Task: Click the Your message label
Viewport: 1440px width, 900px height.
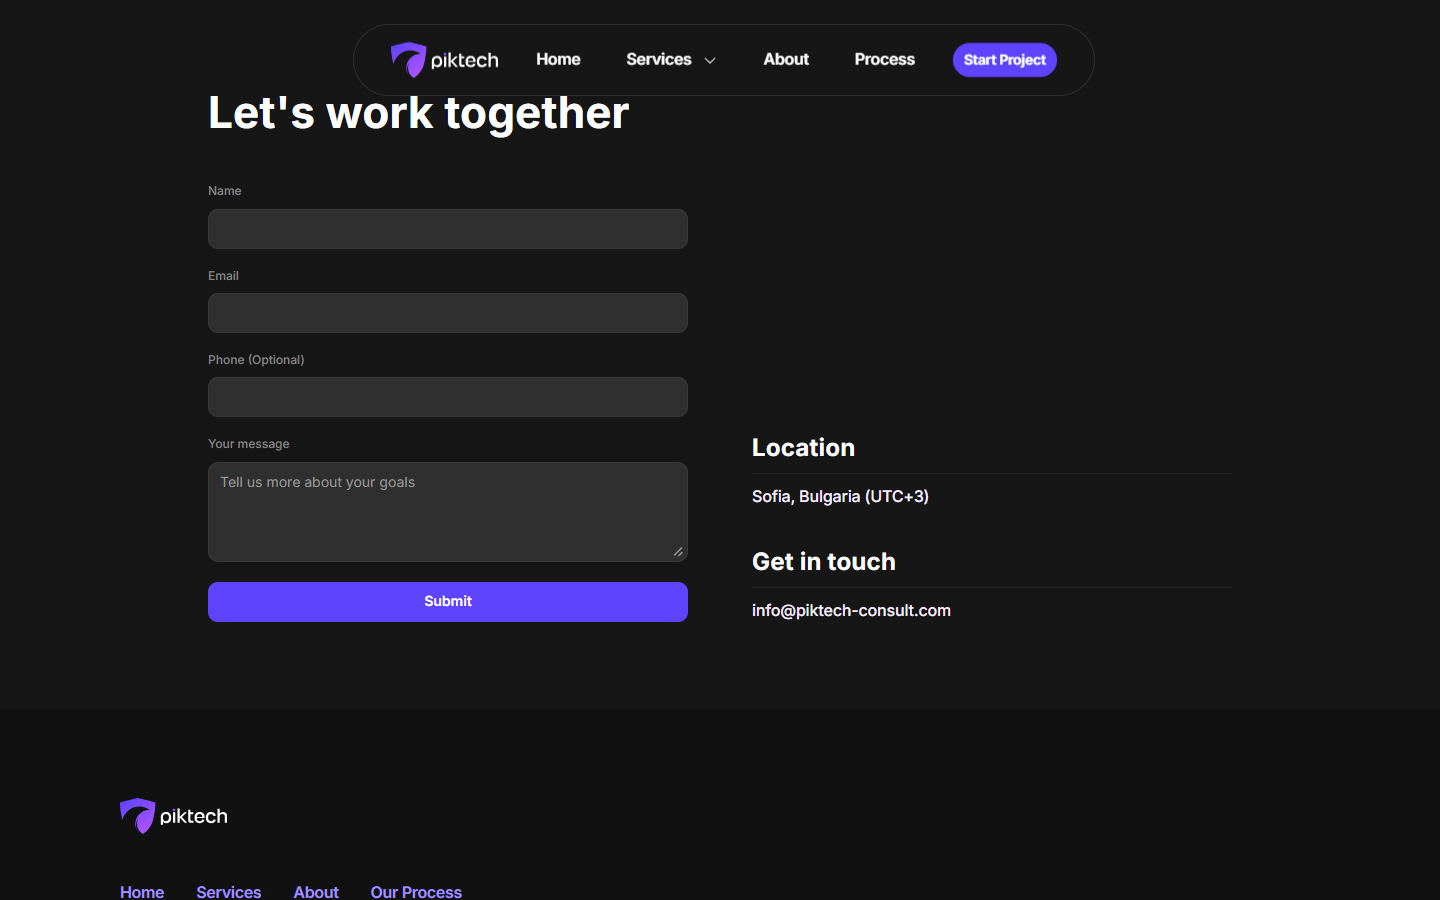Action: pos(249,444)
